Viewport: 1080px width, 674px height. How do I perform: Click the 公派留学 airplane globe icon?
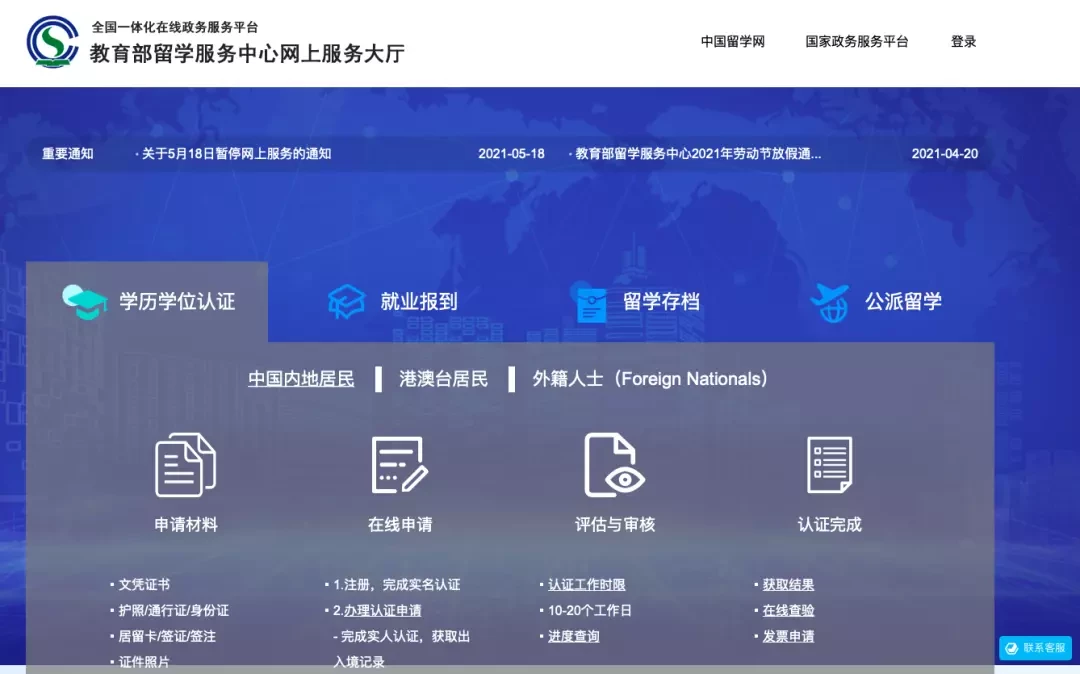pos(830,302)
